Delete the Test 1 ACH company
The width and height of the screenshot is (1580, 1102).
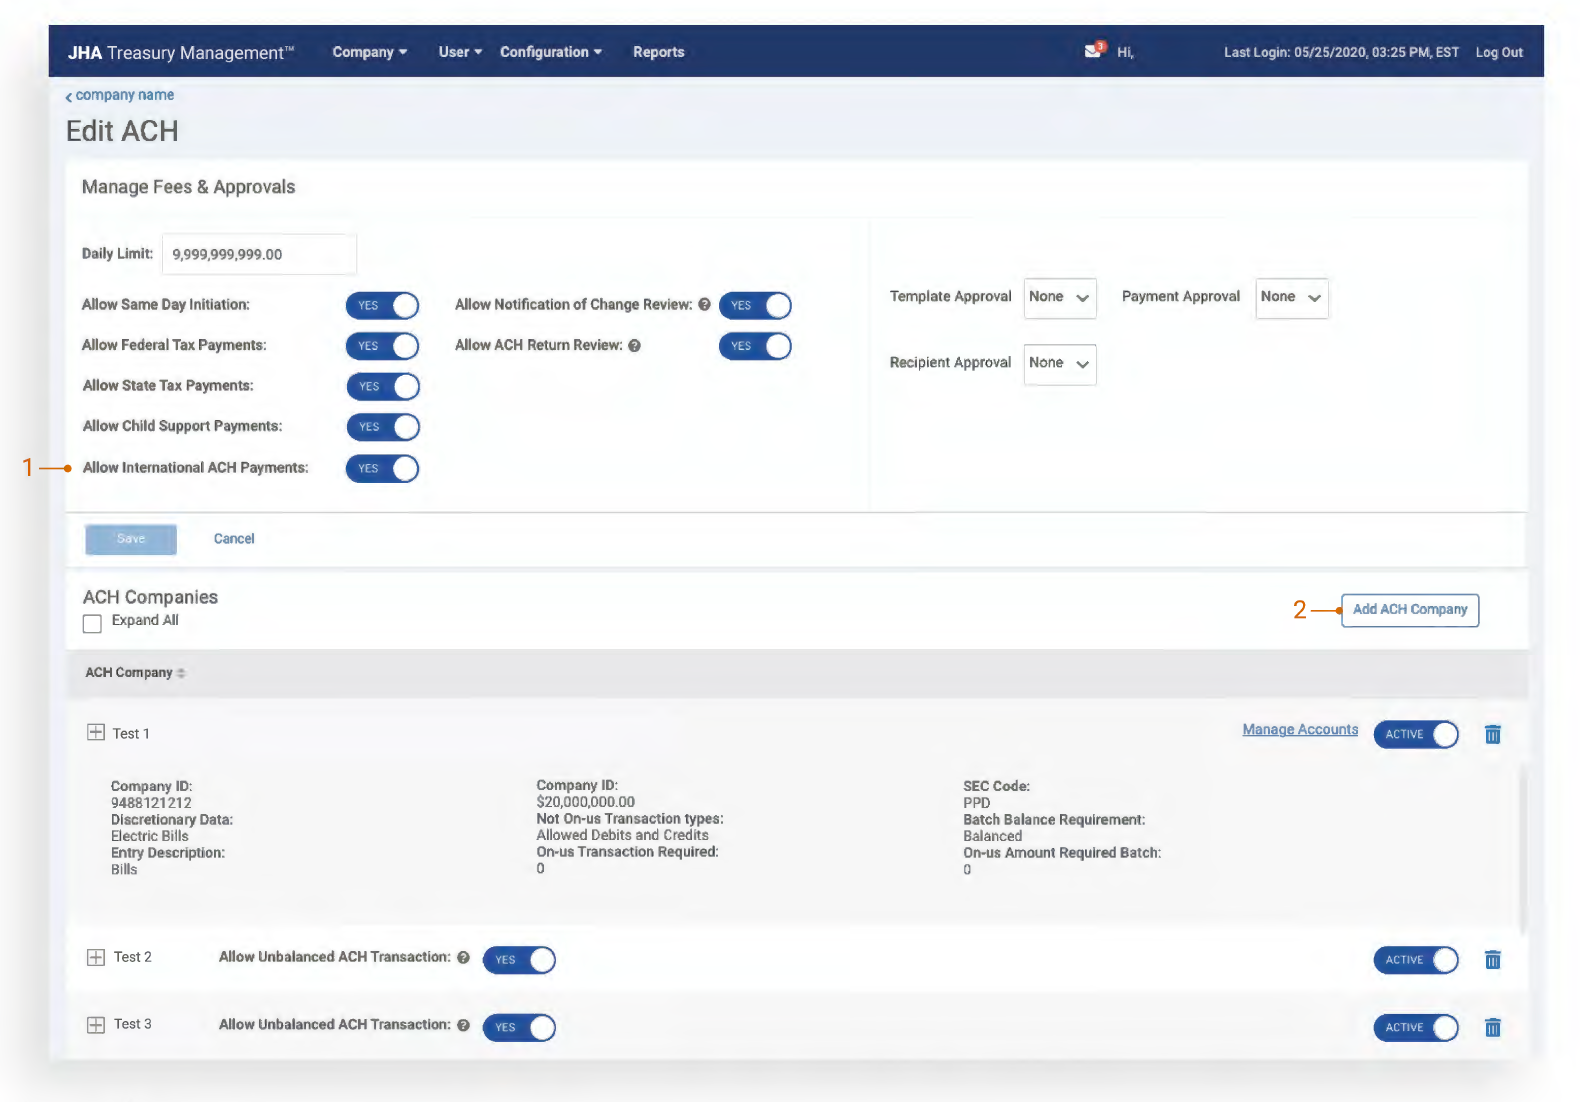1492,735
